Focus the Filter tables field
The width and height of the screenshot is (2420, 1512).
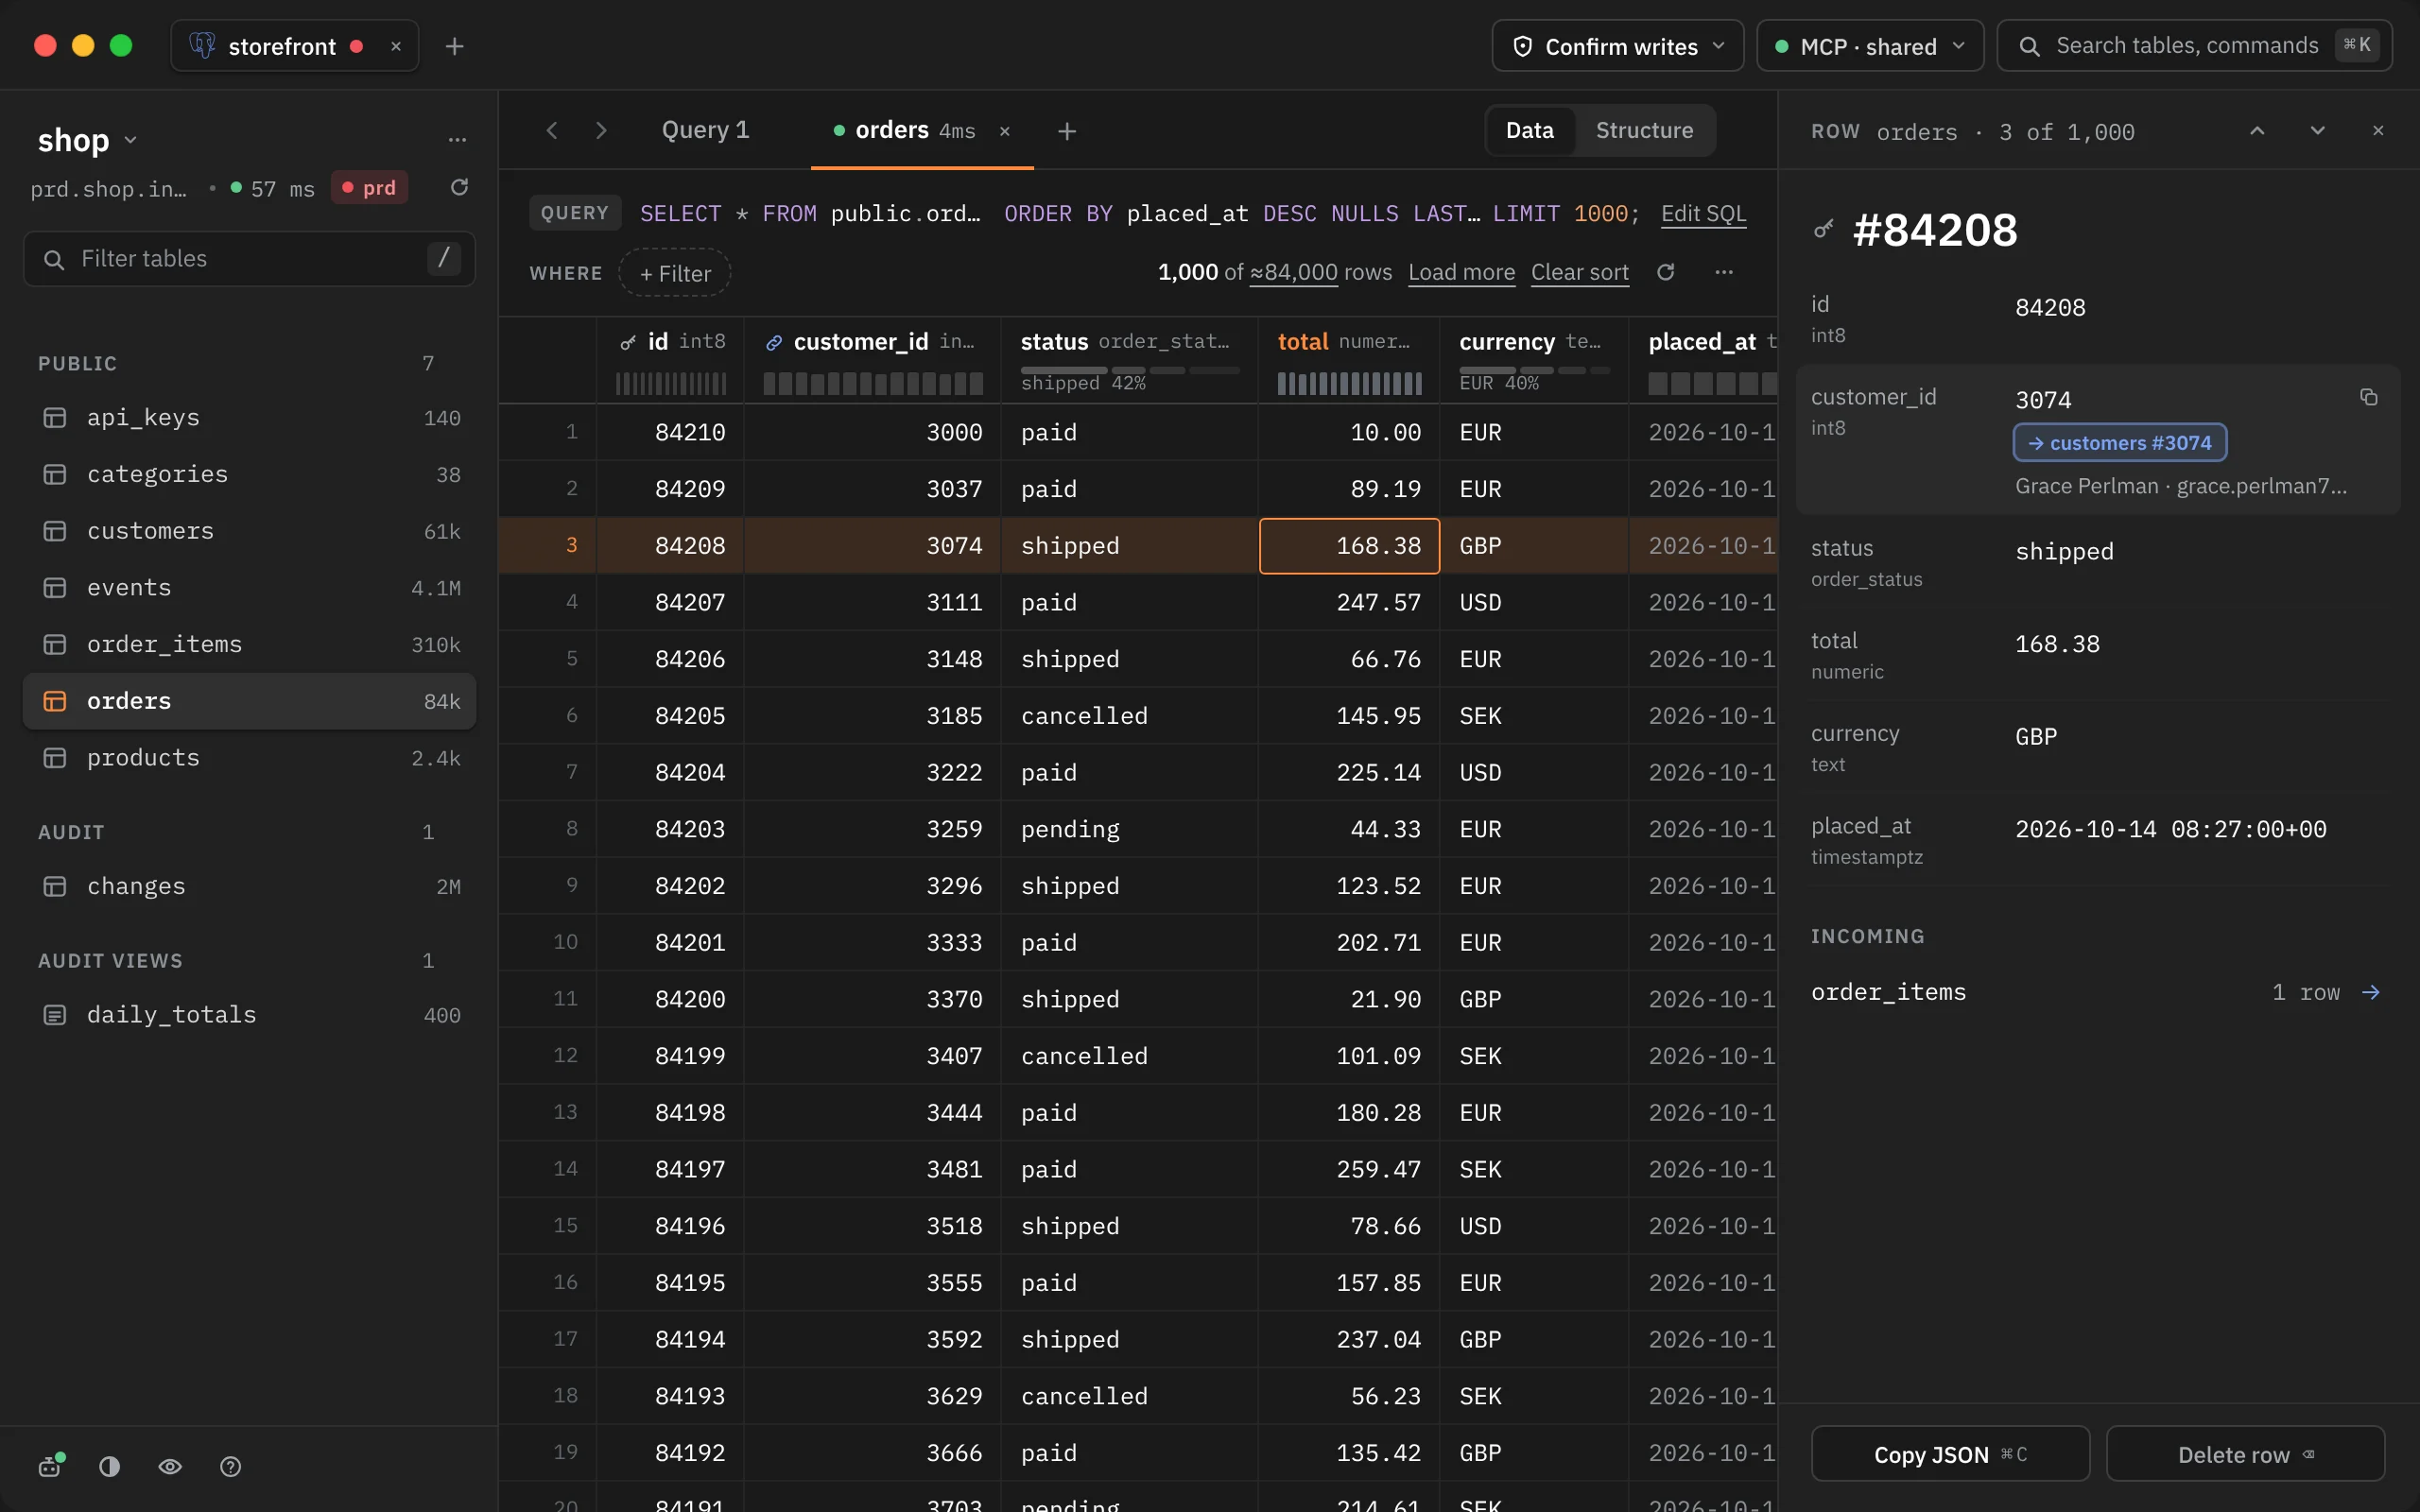tap(249, 259)
